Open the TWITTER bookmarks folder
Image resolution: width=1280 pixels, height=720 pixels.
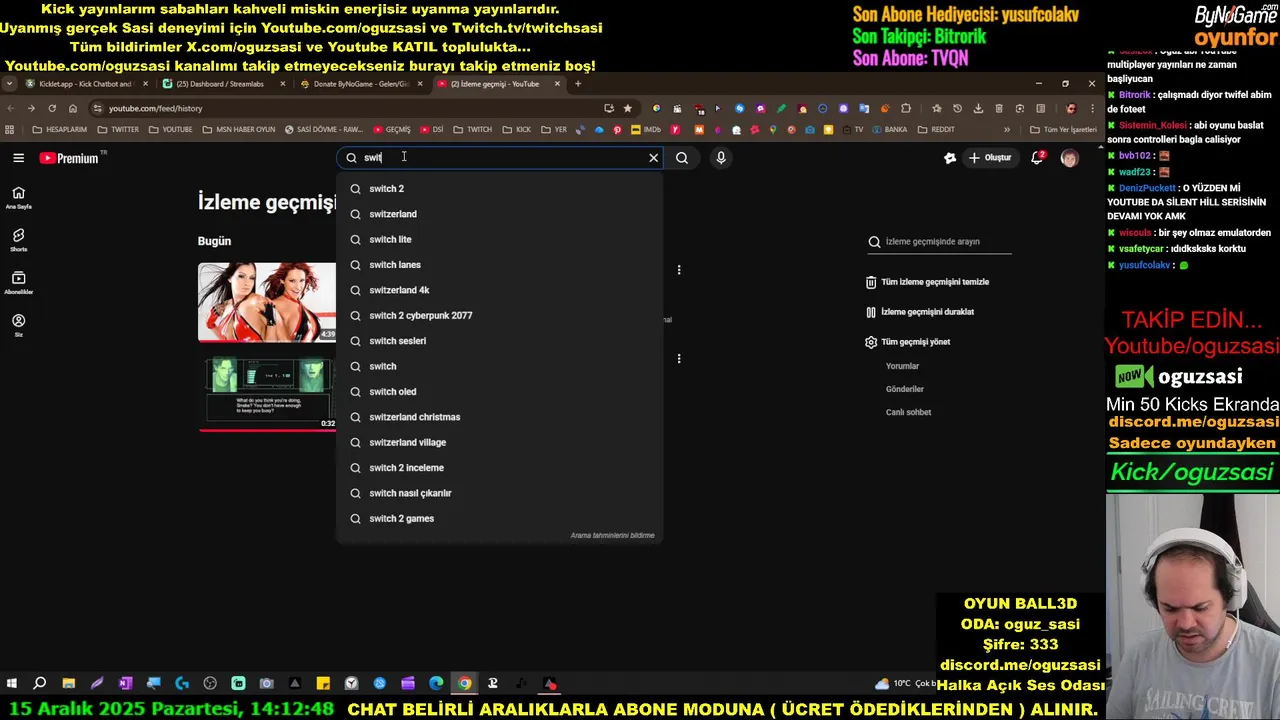[118, 130]
